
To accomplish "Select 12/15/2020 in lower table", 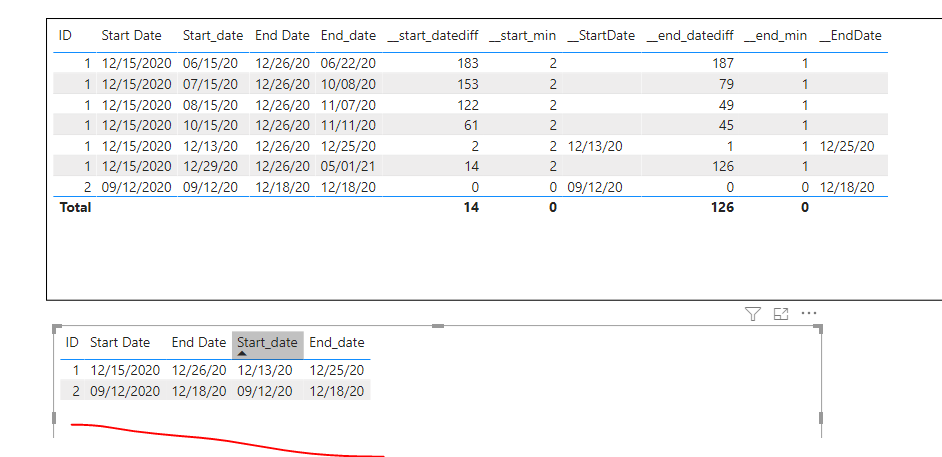I will pos(125,371).
